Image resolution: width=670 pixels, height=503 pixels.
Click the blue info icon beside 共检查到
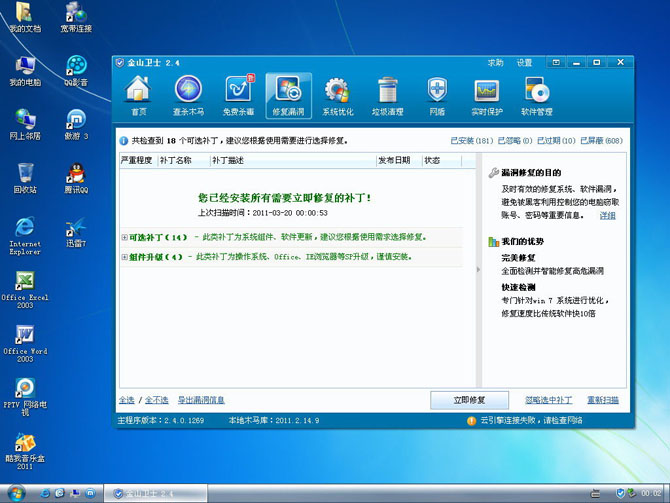coord(123,141)
